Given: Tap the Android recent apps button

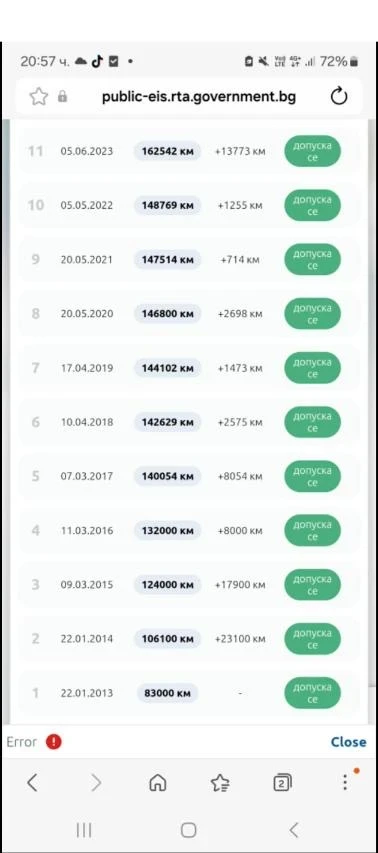Looking at the screenshot, I should pyautogui.click(x=84, y=830).
